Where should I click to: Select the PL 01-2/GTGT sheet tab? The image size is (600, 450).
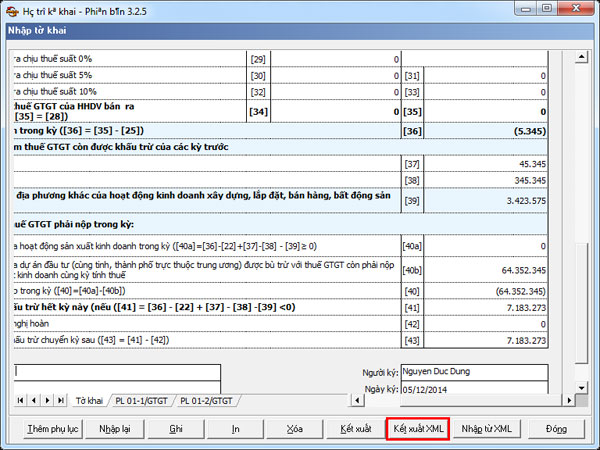tap(208, 401)
